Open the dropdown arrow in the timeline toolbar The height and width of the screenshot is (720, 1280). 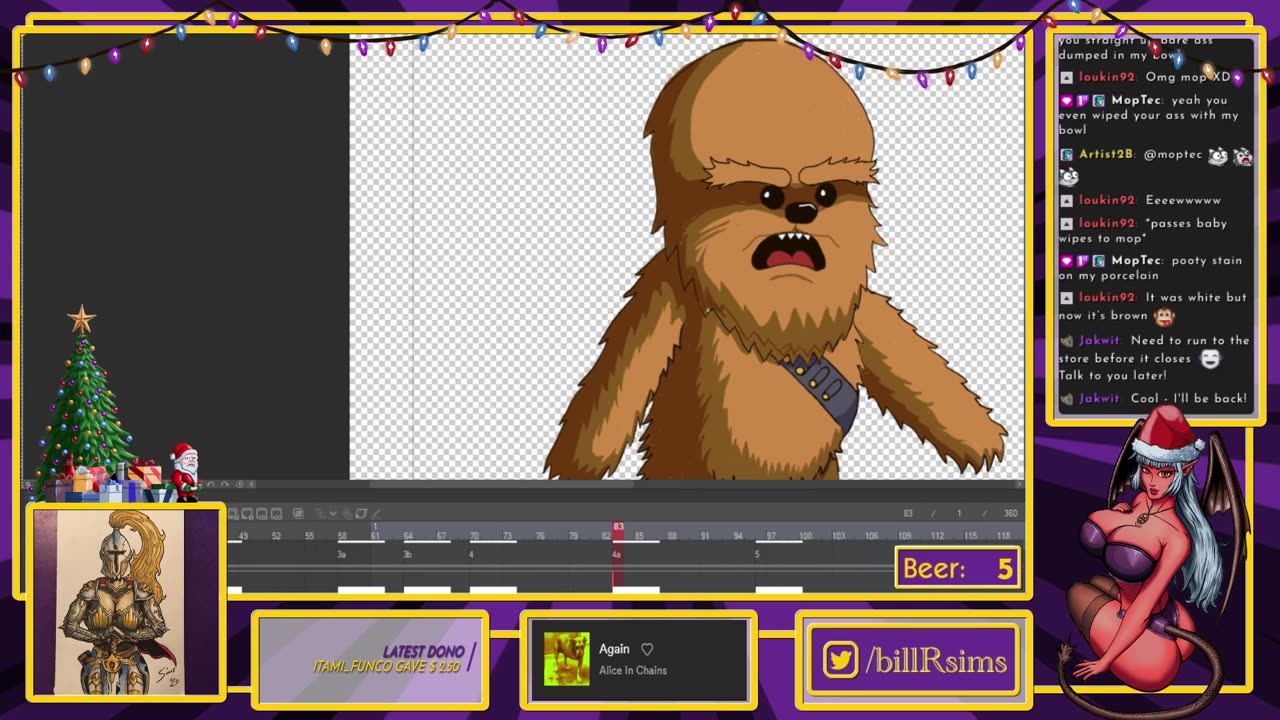pos(333,514)
